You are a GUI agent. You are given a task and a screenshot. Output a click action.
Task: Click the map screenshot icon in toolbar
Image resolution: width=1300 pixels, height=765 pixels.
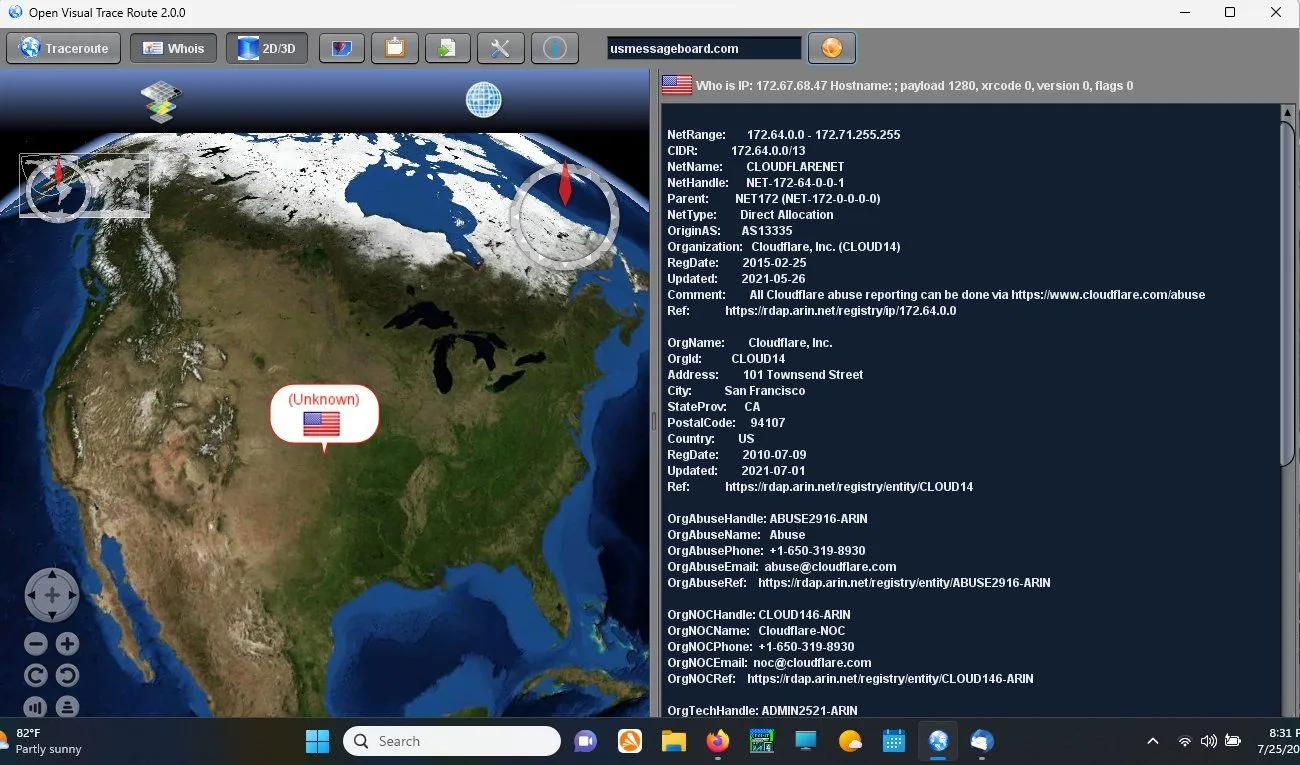tap(341, 48)
